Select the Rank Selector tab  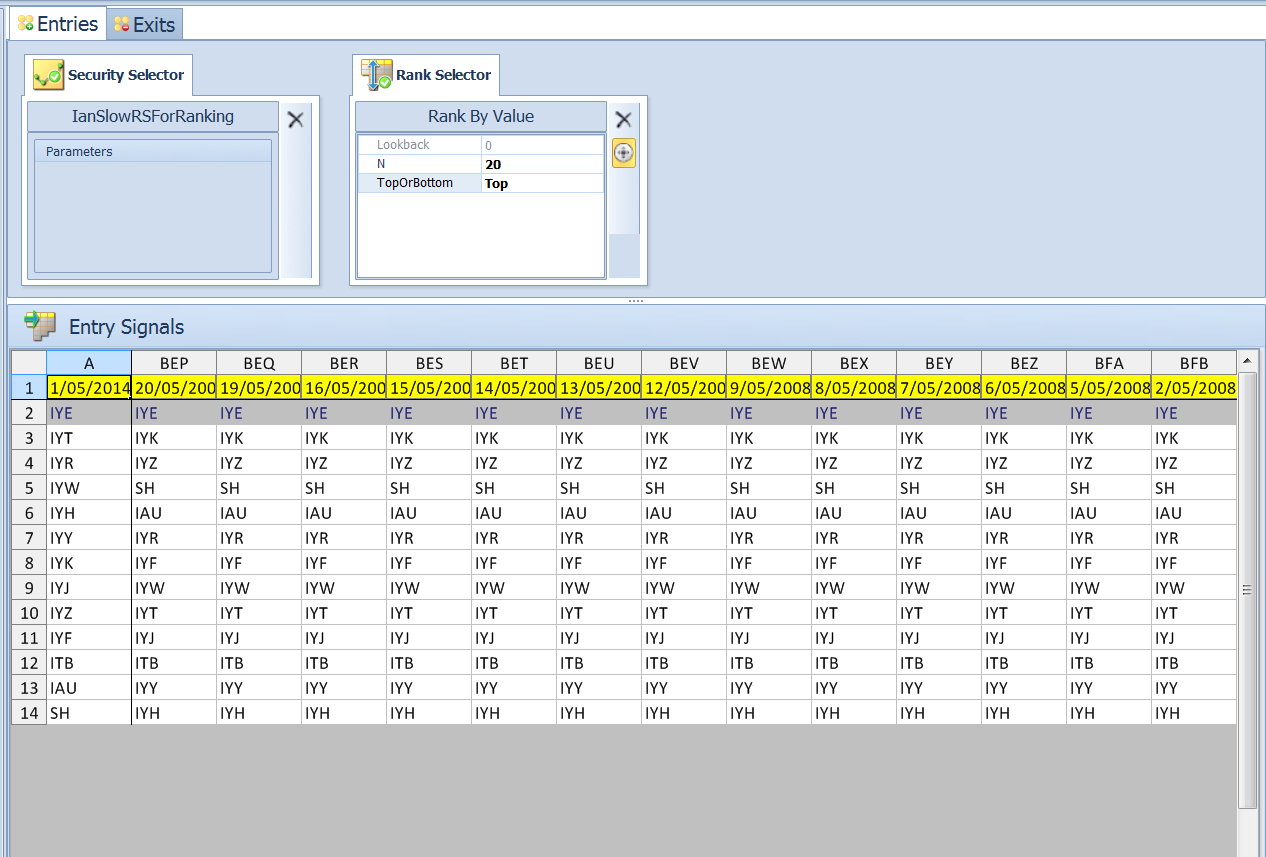426,75
